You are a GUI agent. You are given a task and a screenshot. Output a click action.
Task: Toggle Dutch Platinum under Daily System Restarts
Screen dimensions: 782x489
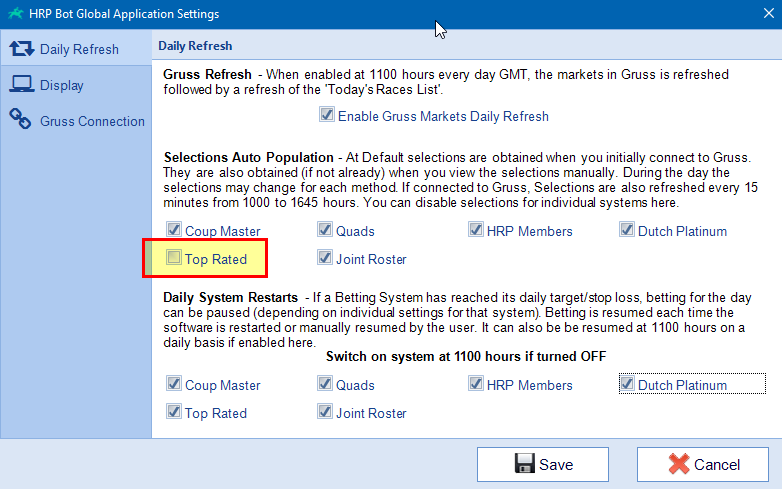627,384
